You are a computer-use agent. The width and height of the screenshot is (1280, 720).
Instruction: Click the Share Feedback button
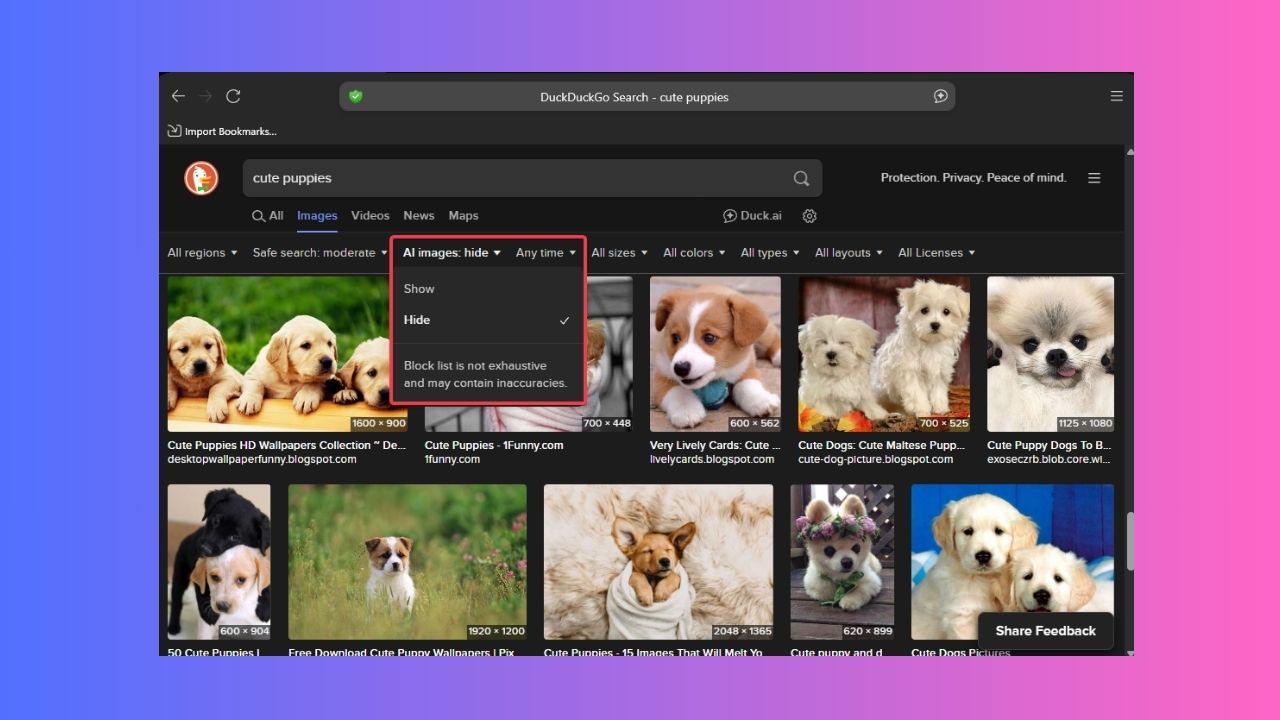pyautogui.click(x=1045, y=630)
